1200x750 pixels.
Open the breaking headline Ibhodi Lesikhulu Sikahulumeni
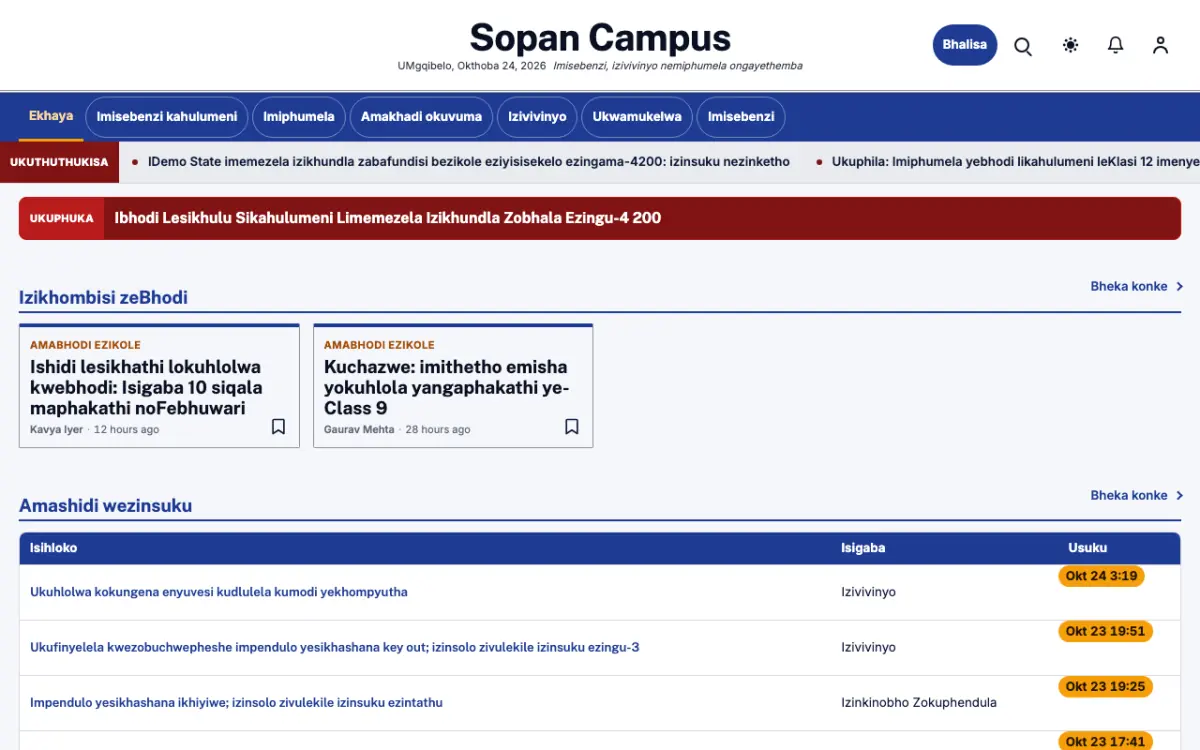point(387,218)
